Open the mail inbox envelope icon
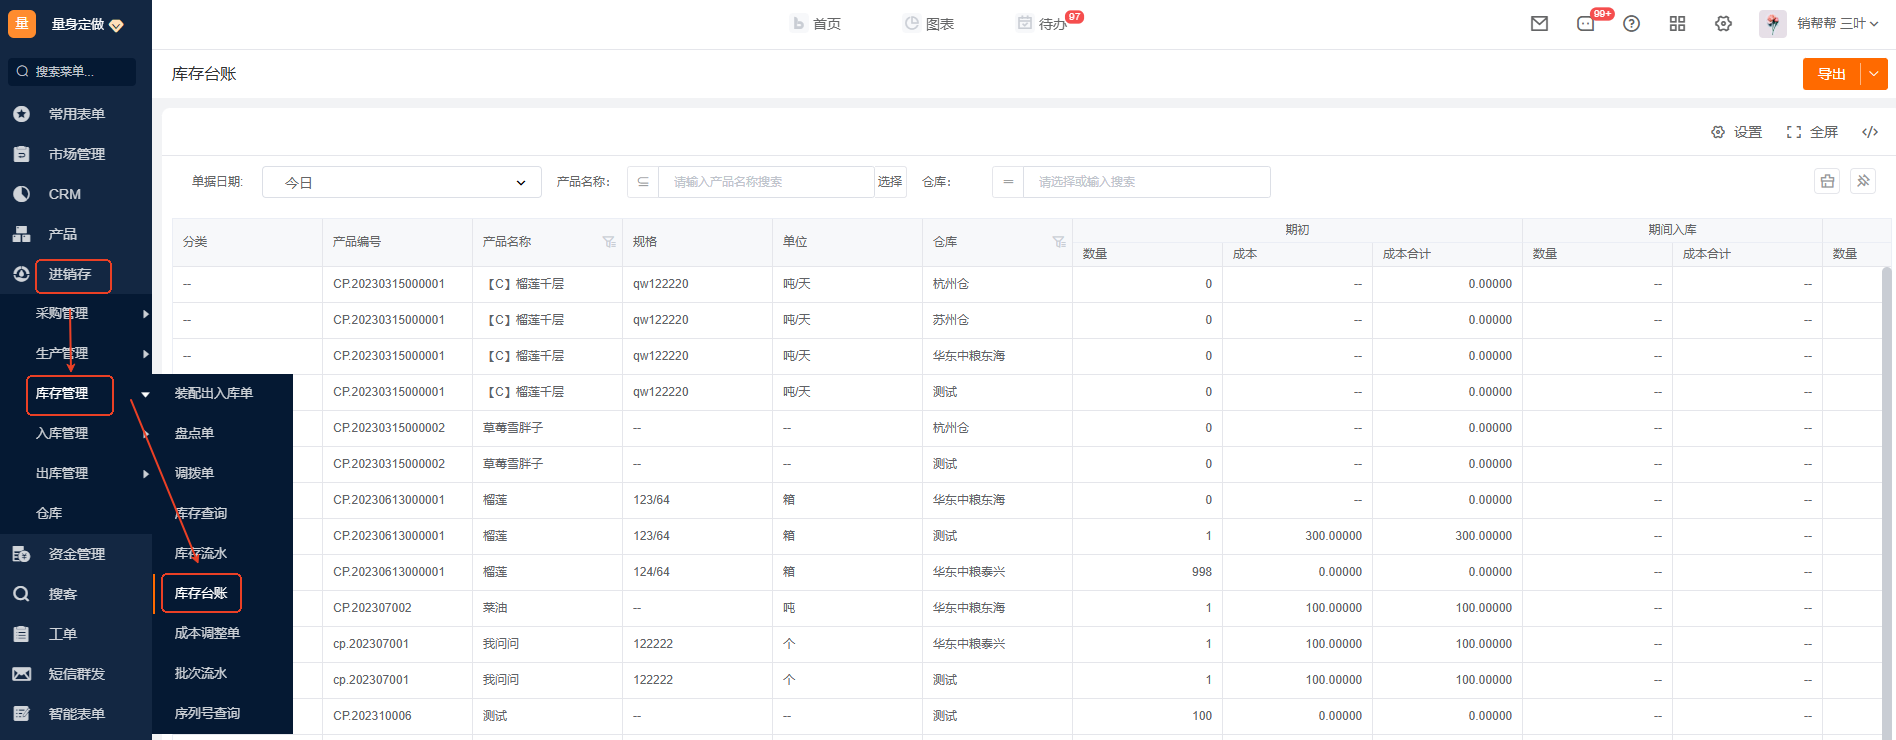 [x=1539, y=24]
